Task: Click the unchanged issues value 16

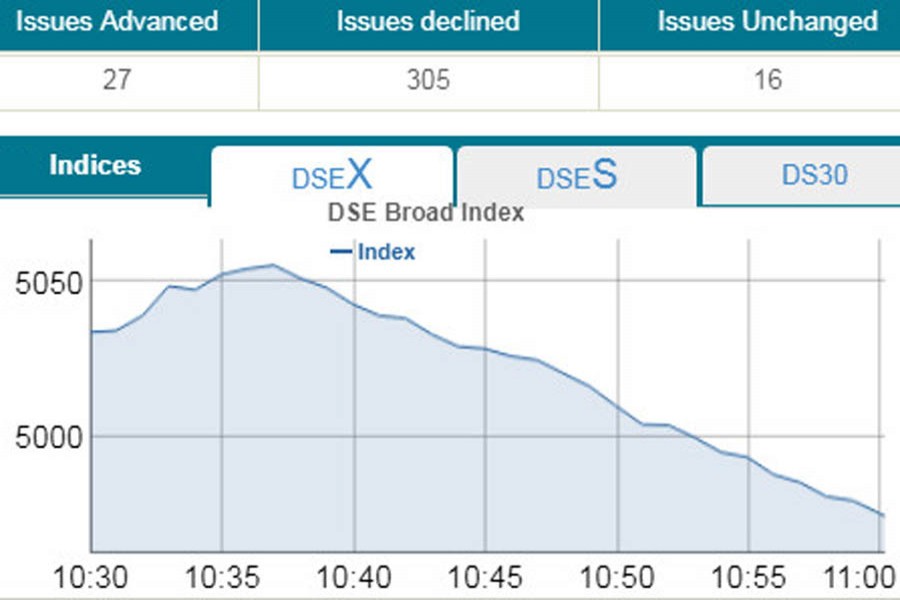Action: coord(767,80)
